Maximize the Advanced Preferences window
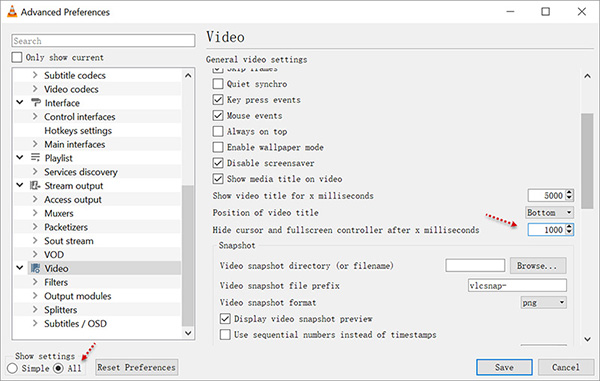Viewport: 600px width, 381px height. (545, 11)
